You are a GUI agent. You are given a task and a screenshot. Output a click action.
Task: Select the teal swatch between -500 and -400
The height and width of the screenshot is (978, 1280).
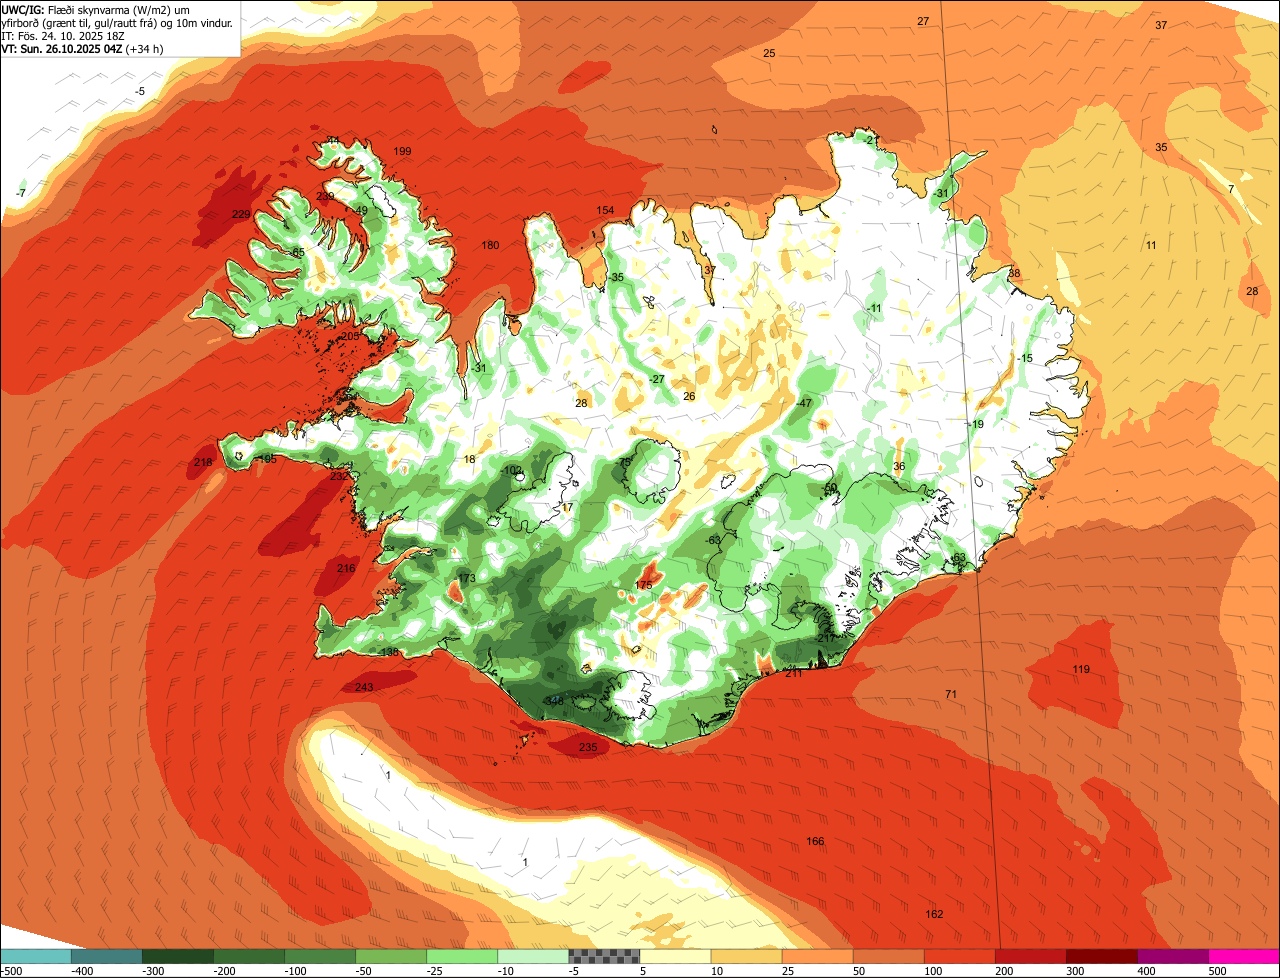click(x=36, y=956)
